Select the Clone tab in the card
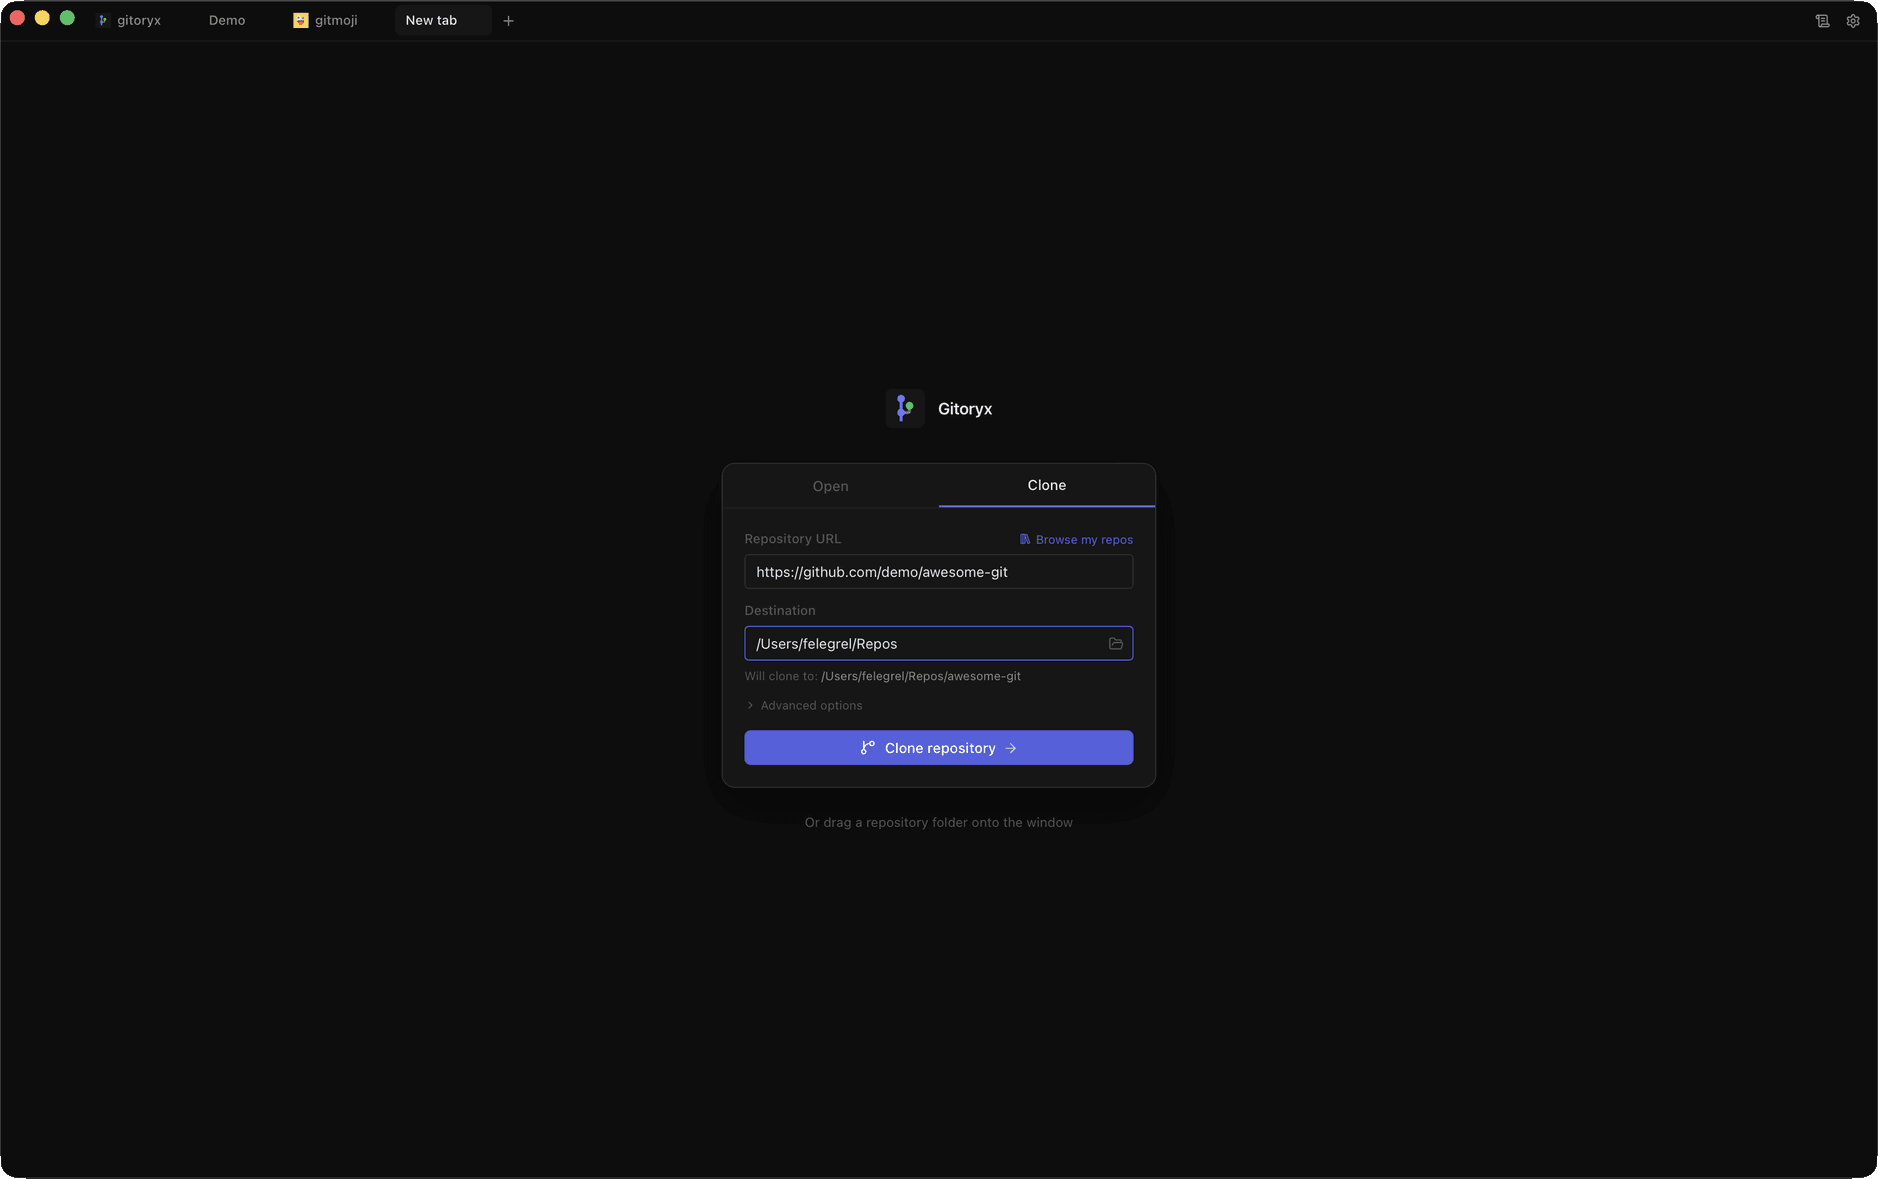This screenshot has height=1179, width=1878. coord(1047,485)
